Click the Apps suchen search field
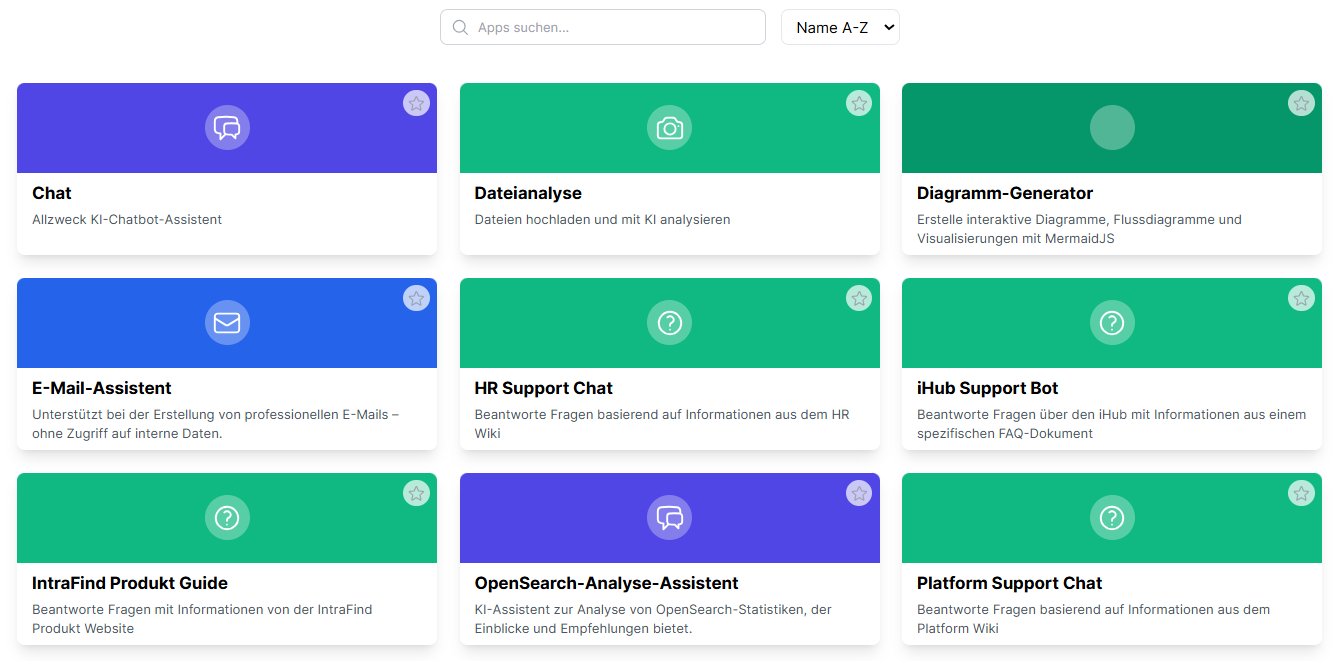 tap(602, 27)
